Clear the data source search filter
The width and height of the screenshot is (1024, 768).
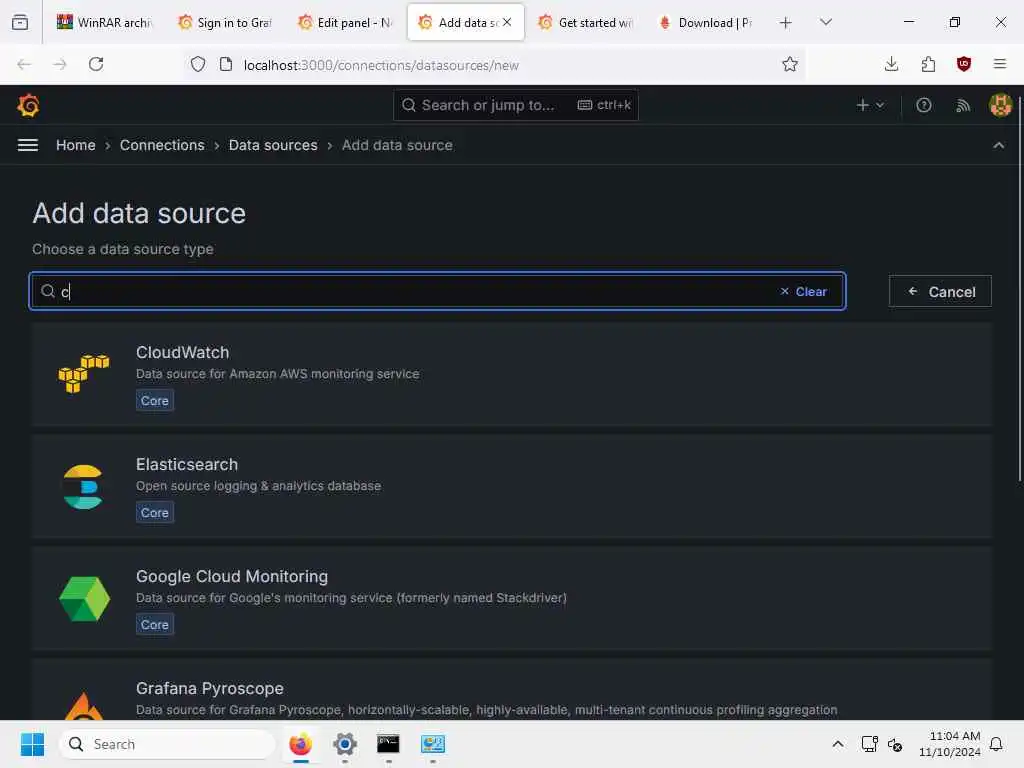(x=804, y=291)
